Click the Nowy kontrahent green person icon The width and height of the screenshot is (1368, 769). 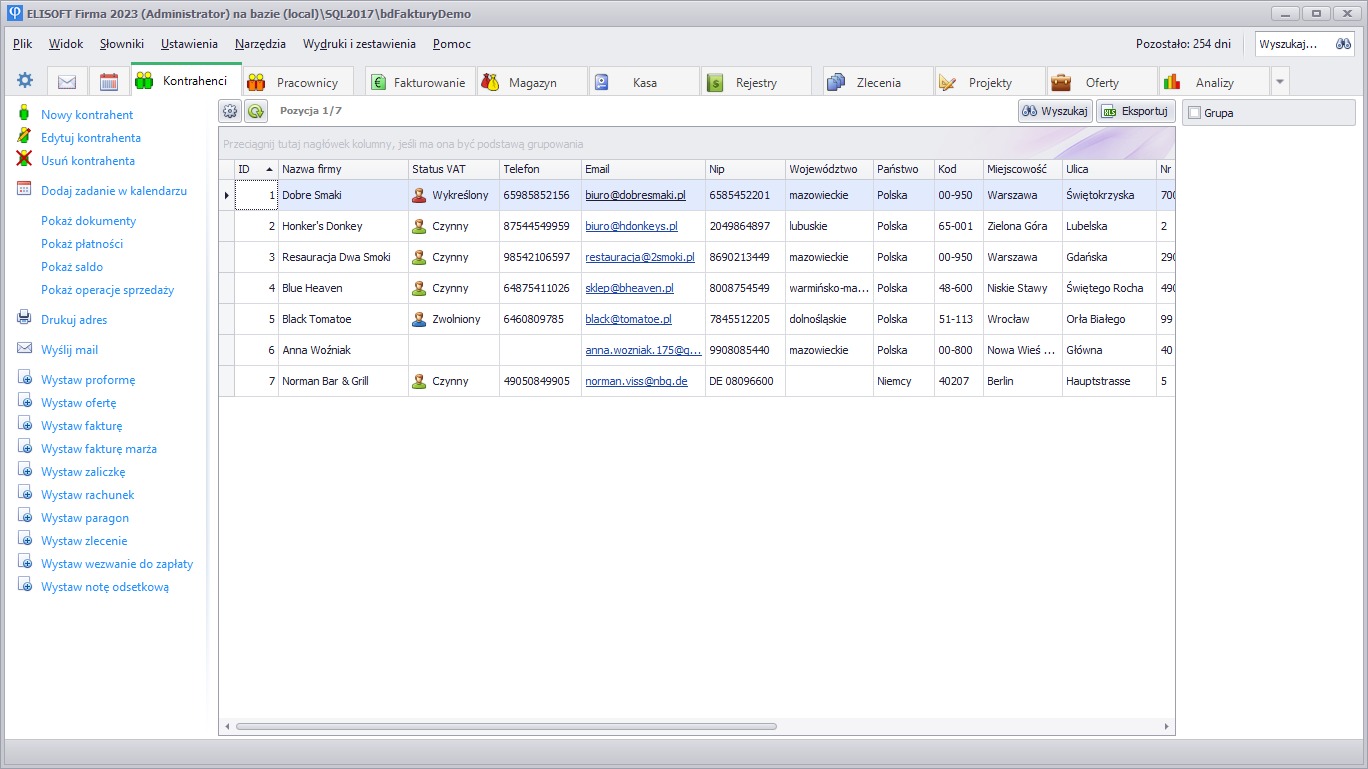[x=24, y=114]
